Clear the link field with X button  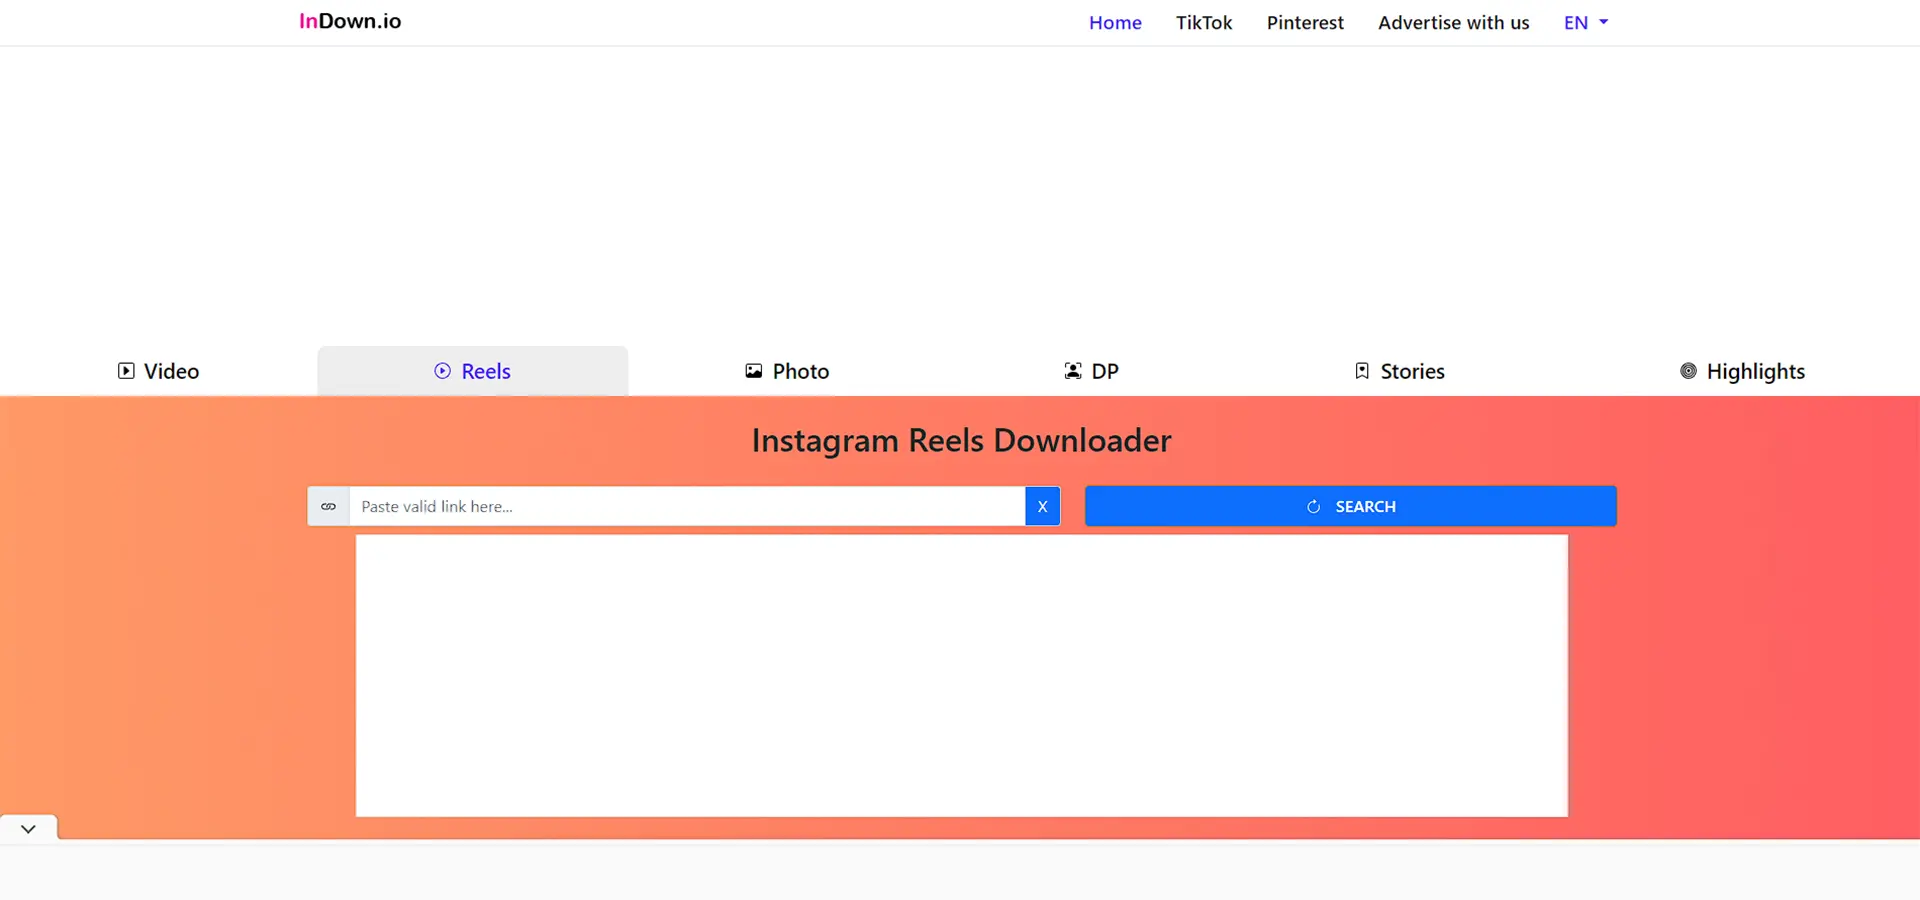(x=1042, y=506)
